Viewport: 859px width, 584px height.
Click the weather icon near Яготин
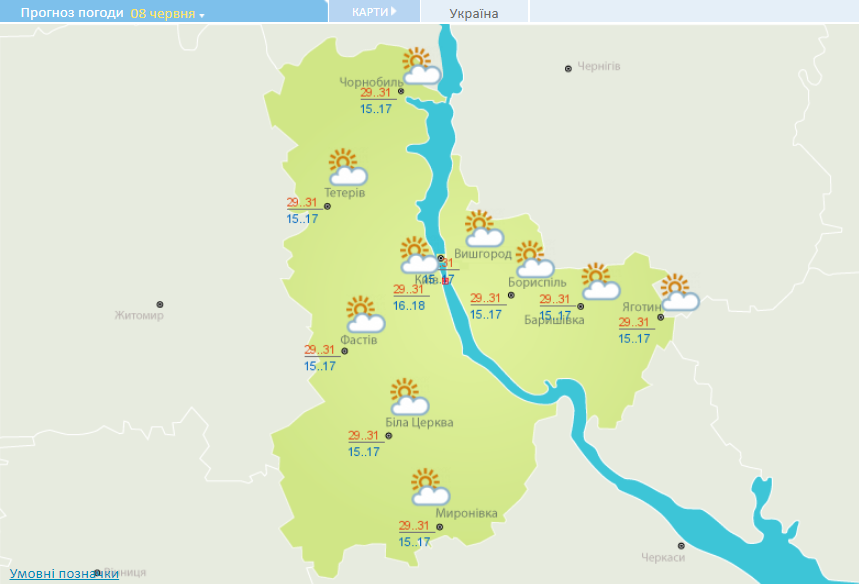pyautogui.click(x=679, y=293)
